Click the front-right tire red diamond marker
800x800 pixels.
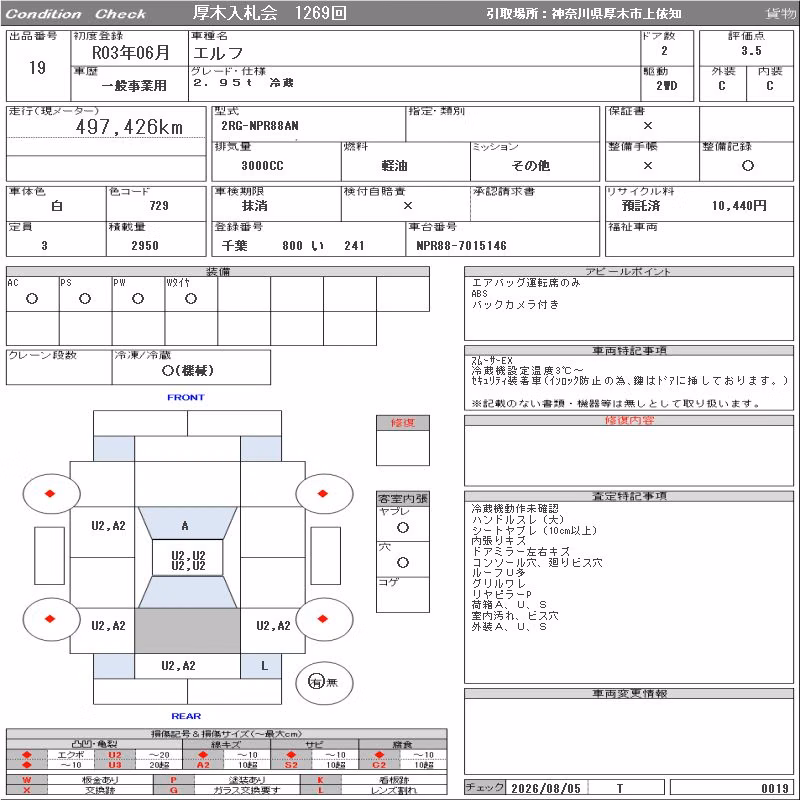point(322,493)
